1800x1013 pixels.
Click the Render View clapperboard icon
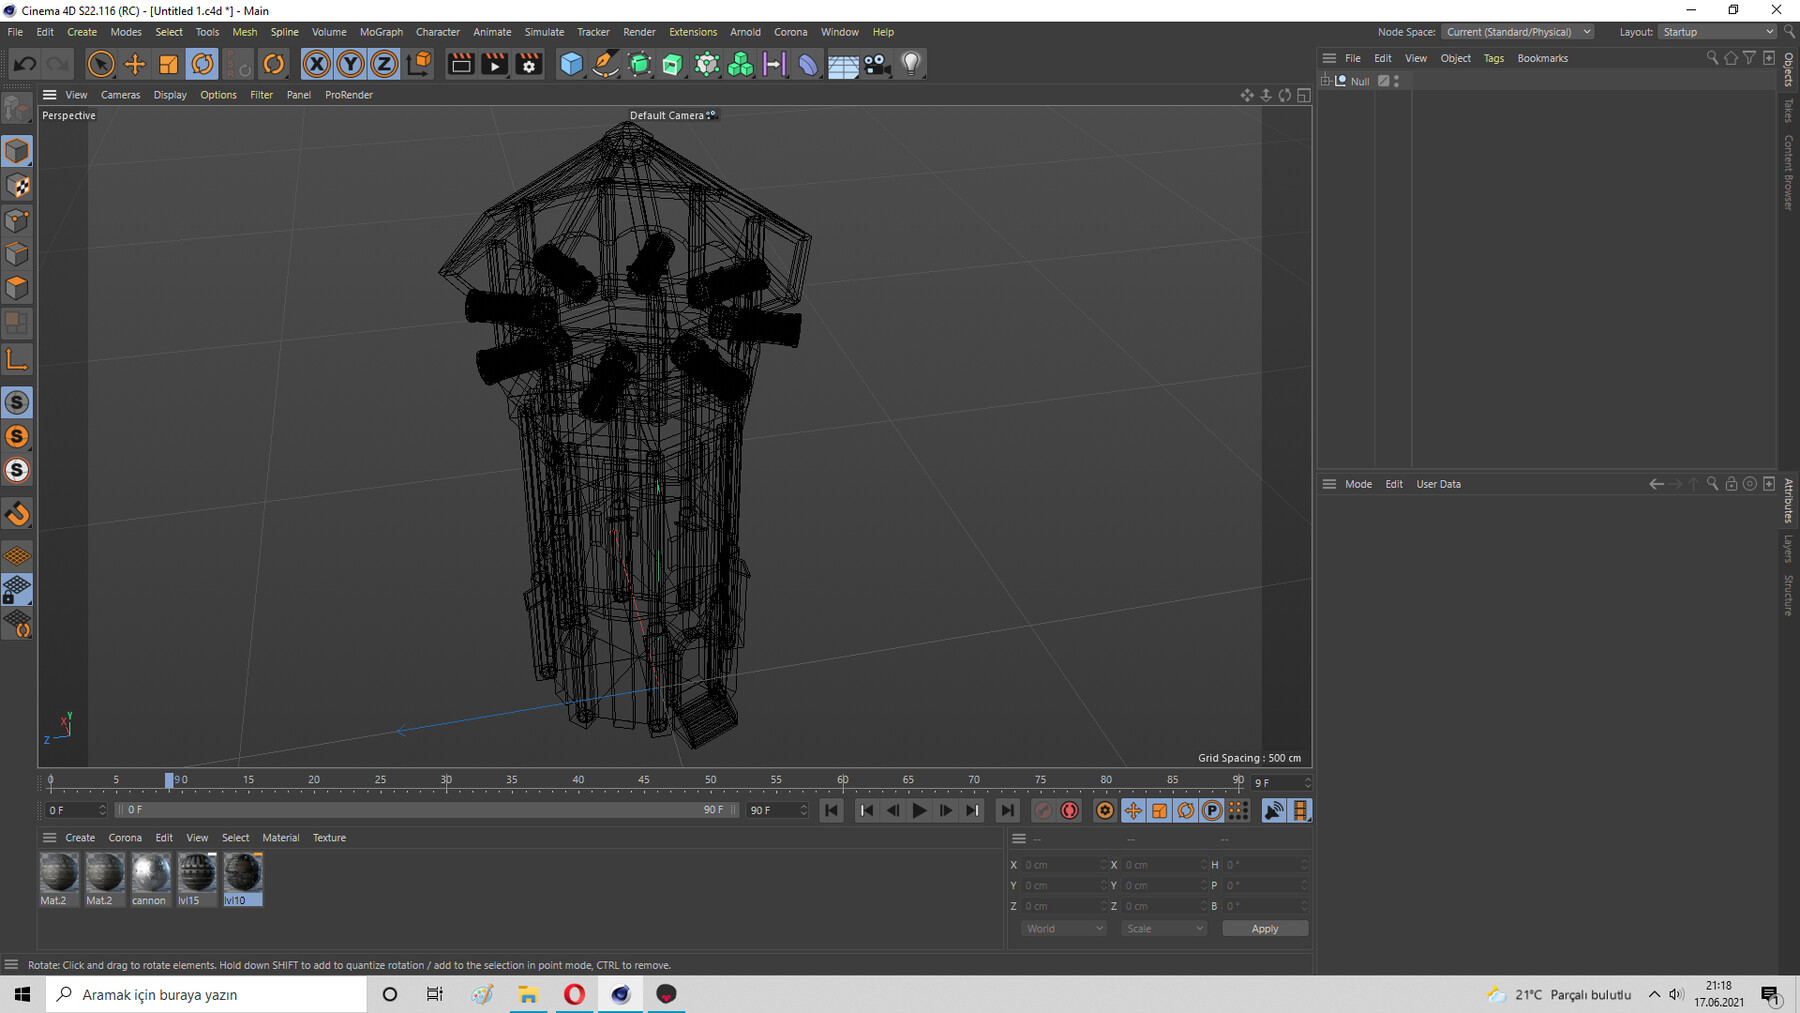(x=461, y=64)
